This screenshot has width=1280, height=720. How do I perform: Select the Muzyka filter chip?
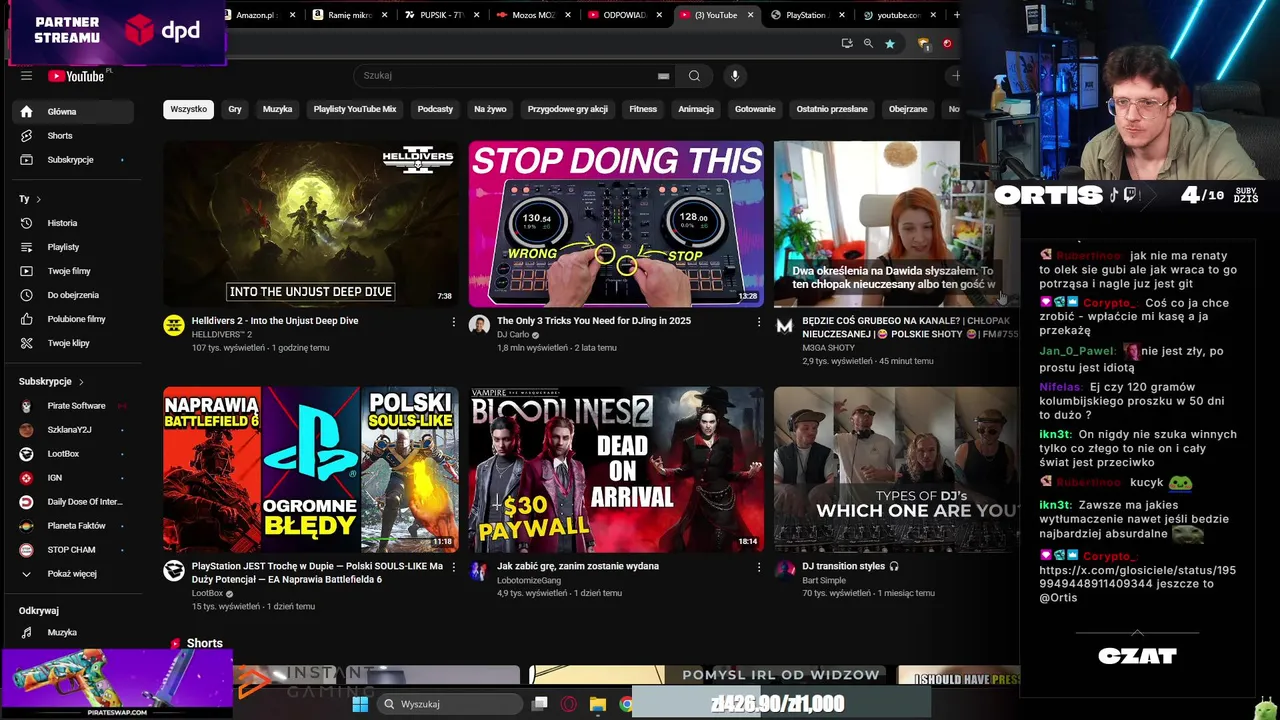(277, 109)
